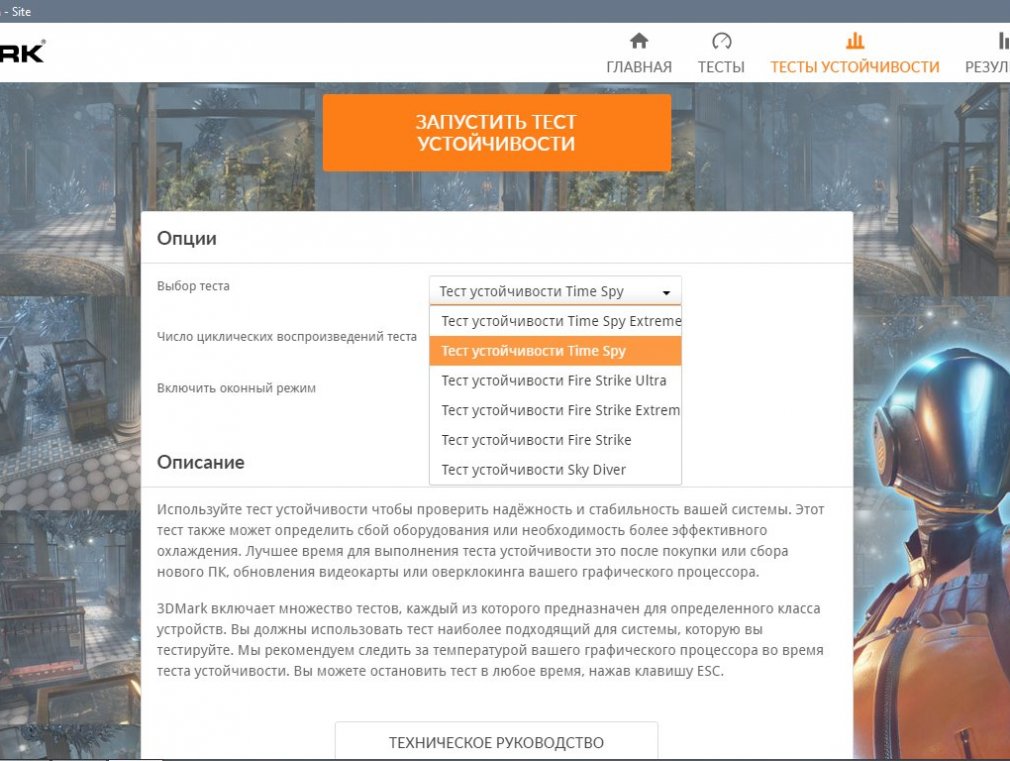
Task: Select Тест устойчивости Fire Strike Ultra
Action: pos(555,380)
